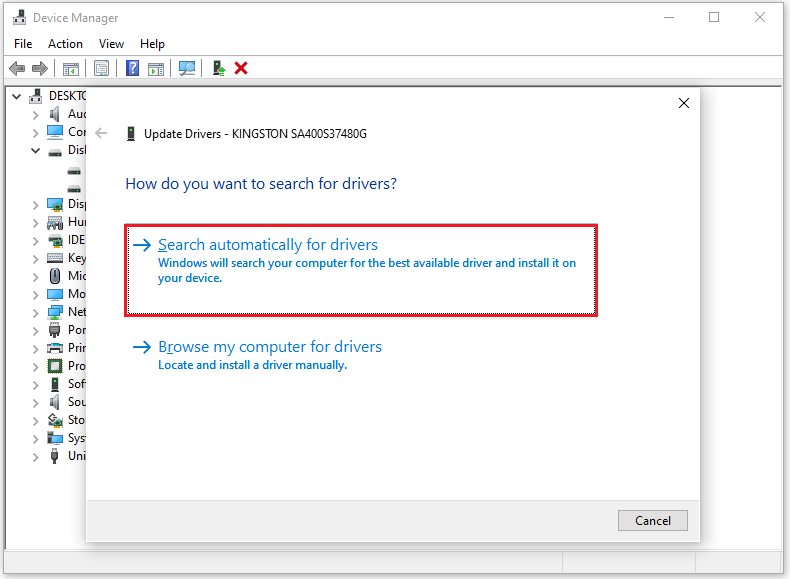This screenshot has width=790, height=579.
Task: Open the Help menu
Action: pos(152,44)
